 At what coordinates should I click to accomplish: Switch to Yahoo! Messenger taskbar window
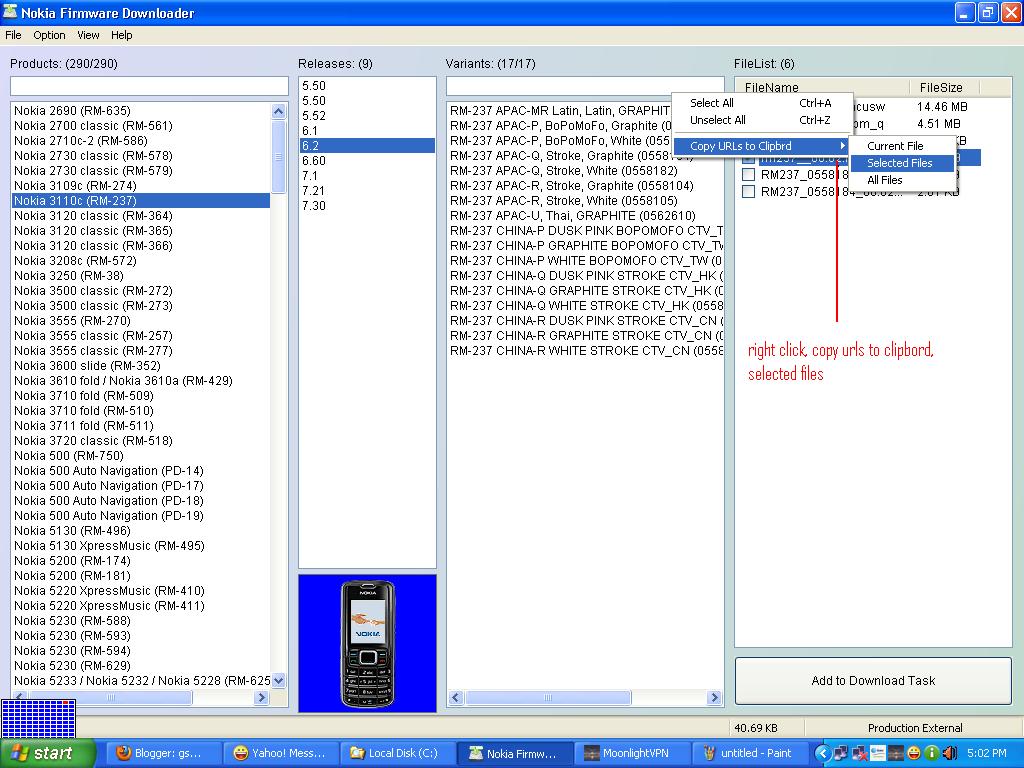(x=281, y=753)
